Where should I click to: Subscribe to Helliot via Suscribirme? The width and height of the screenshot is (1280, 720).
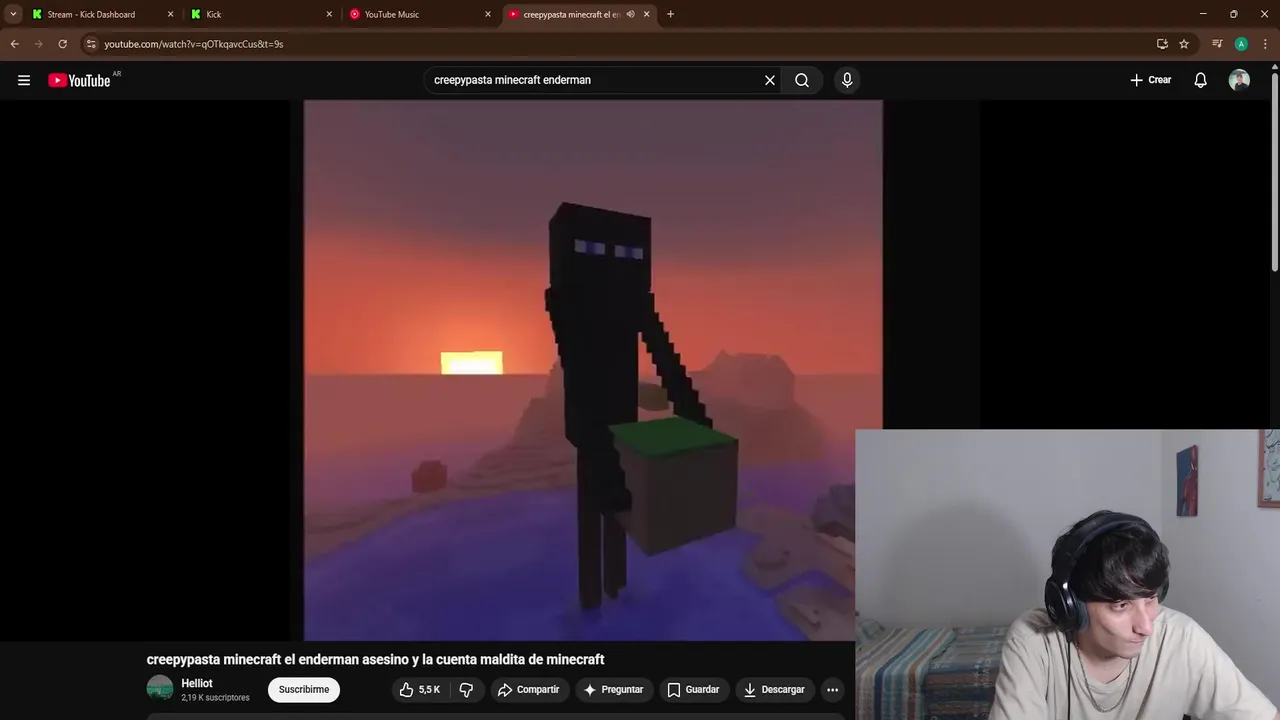tap(304, 689)
